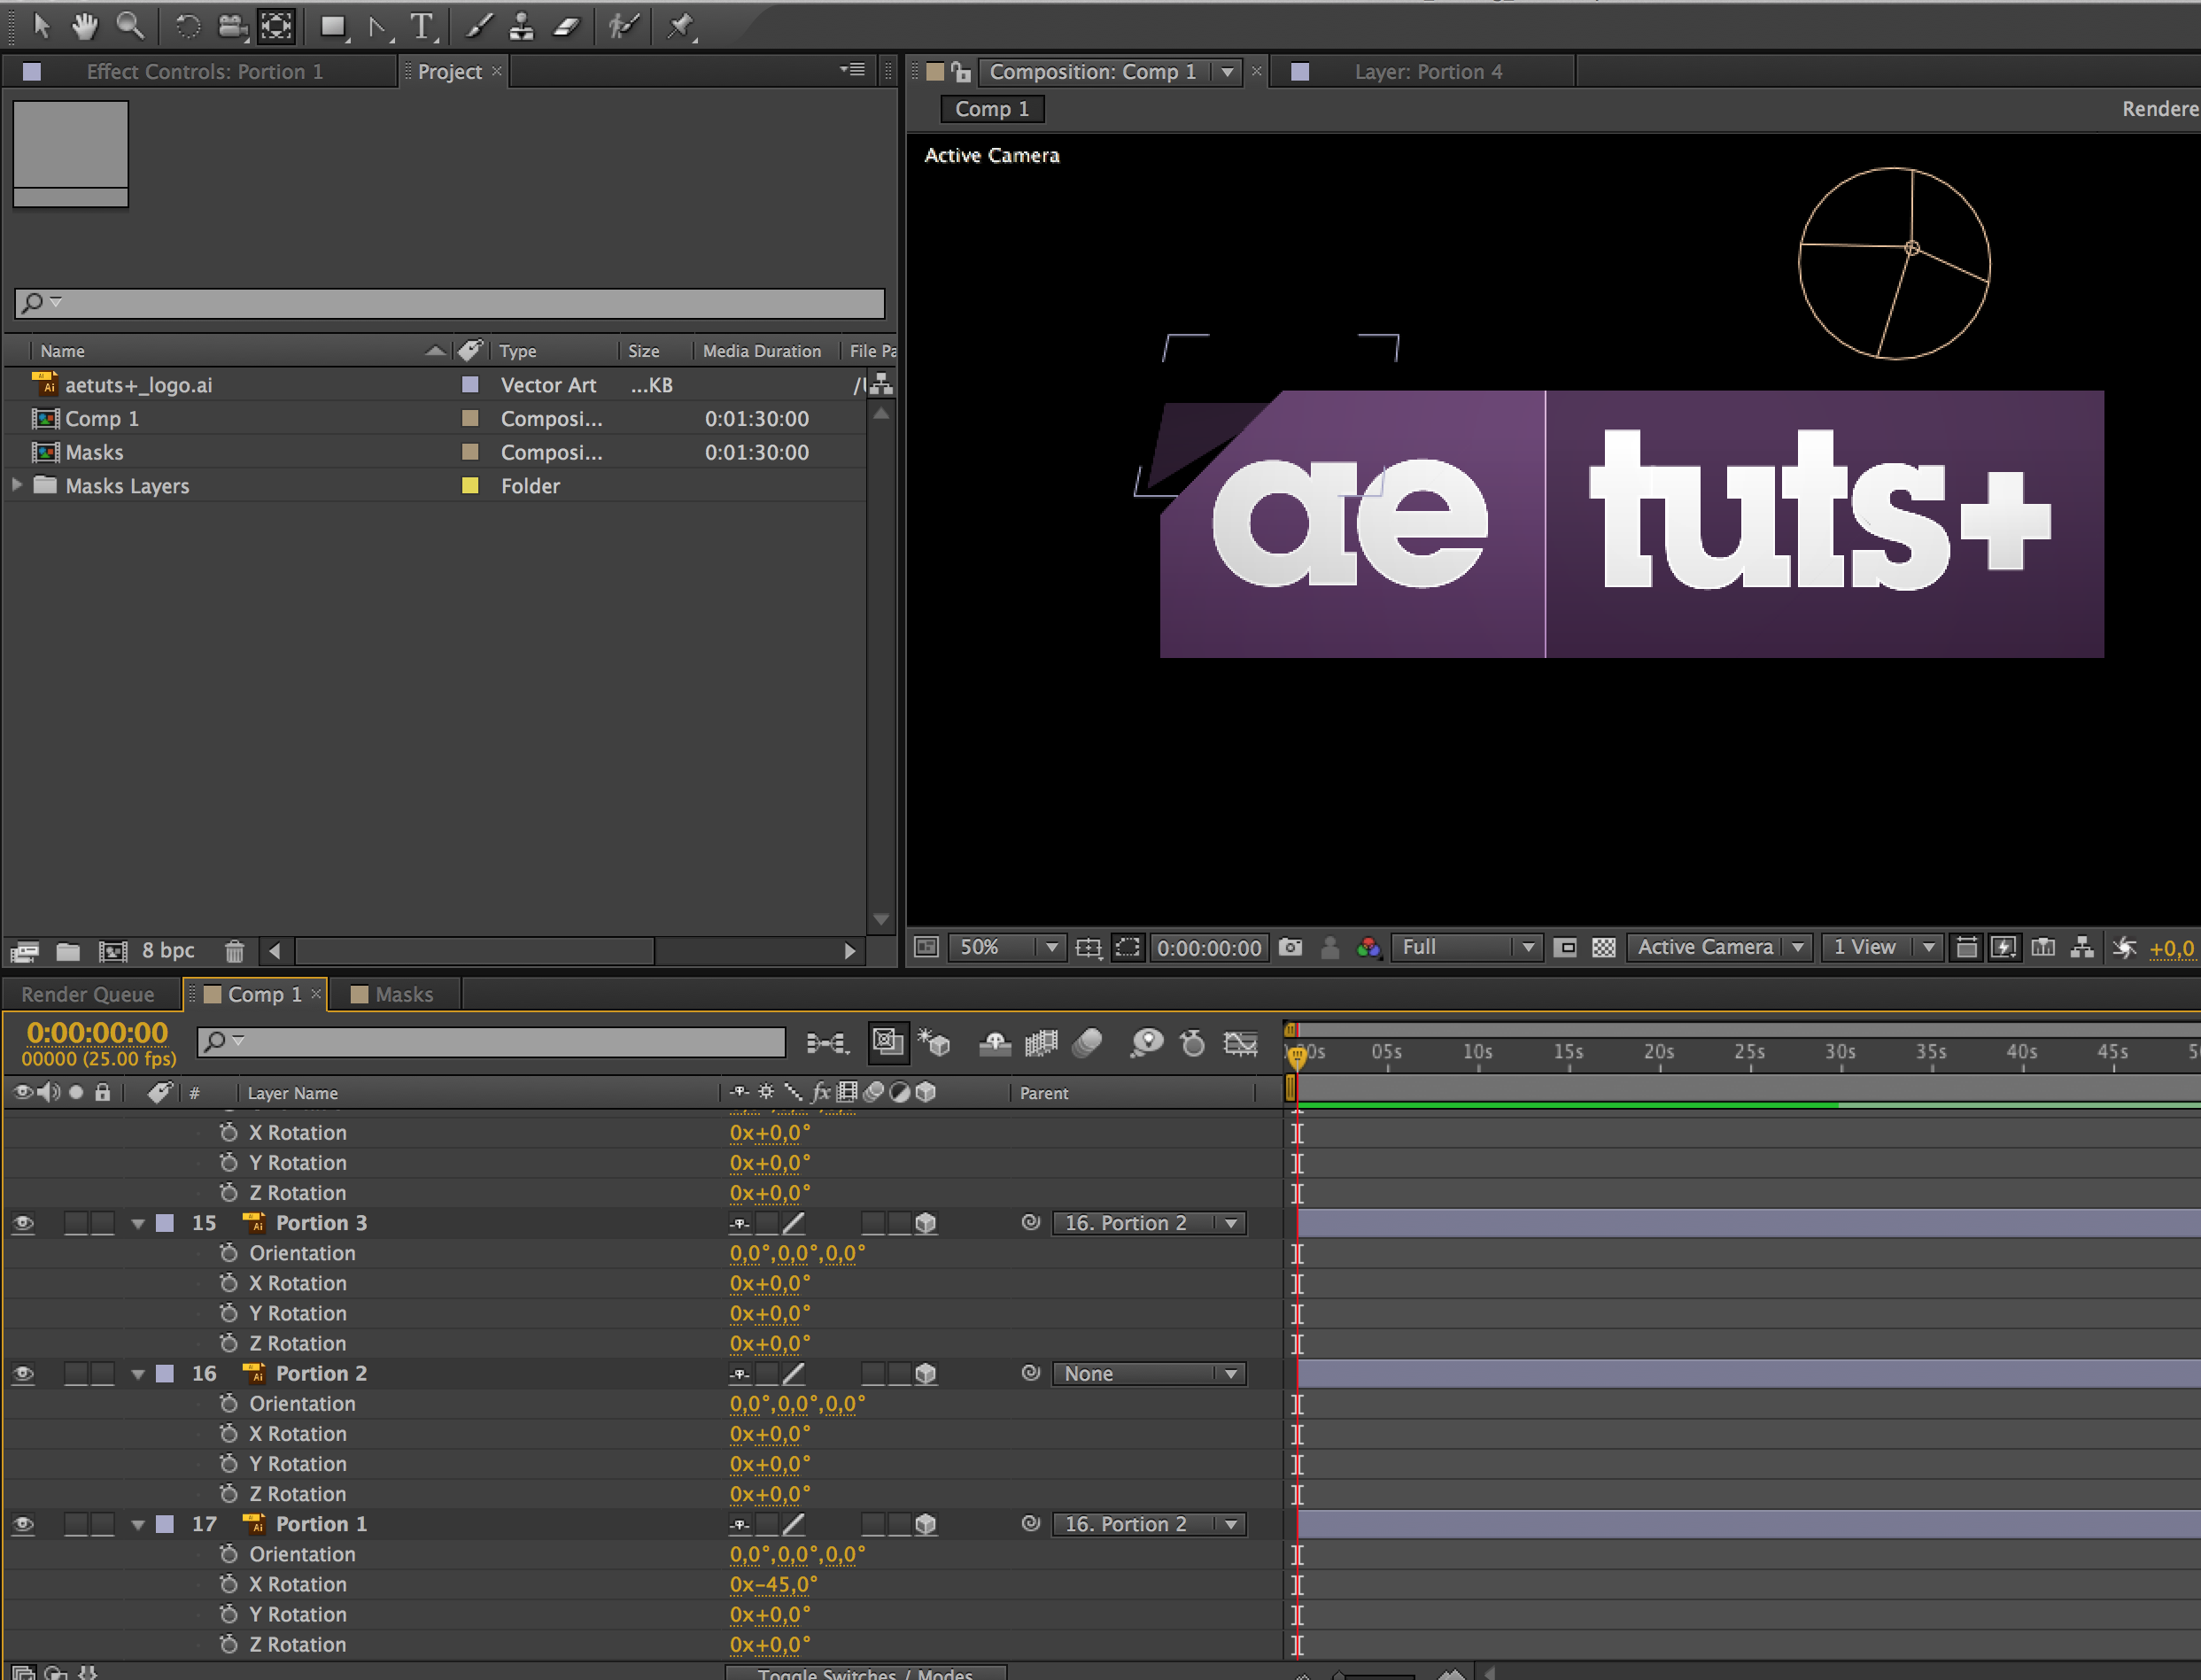Hide the Portion 1 layer eye
The height and width of the screenshot is (1680, 2201).
tap(23, 1525)
